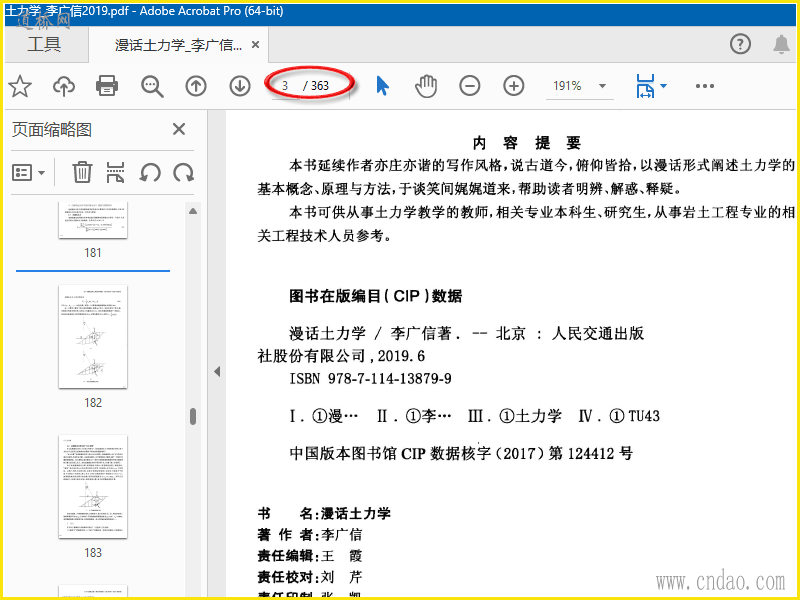The height and width of the screenshot is (600, 800).
Task: Go to previous page arrow
Action: pos(196,86)
